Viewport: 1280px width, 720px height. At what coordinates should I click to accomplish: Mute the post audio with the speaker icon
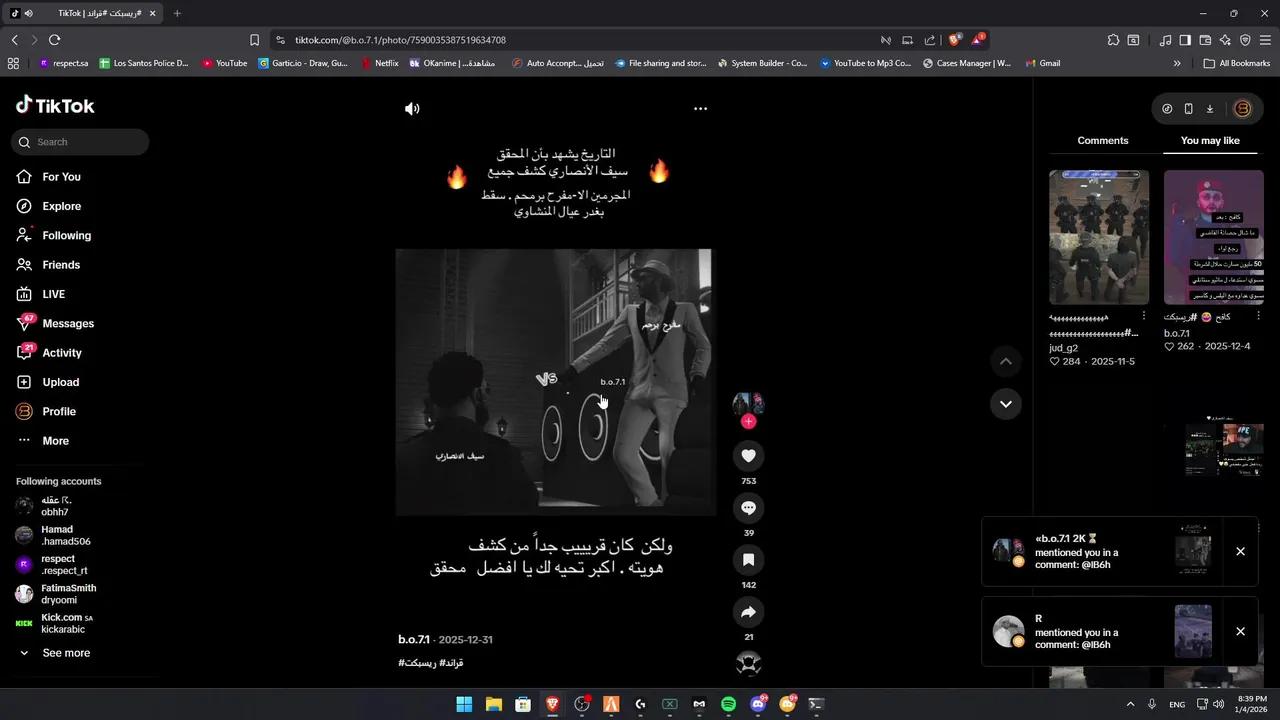click(x=412, y=109)
